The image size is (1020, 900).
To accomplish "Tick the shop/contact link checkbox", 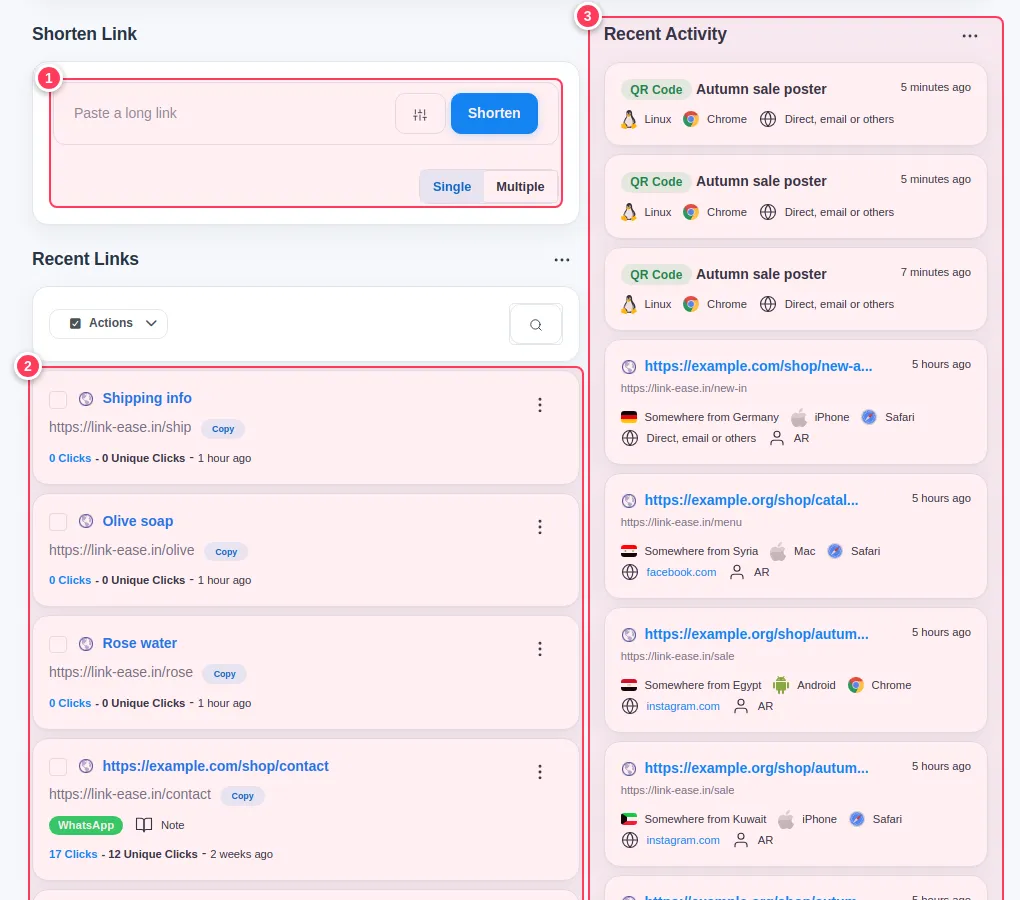I will pos(58,767).
